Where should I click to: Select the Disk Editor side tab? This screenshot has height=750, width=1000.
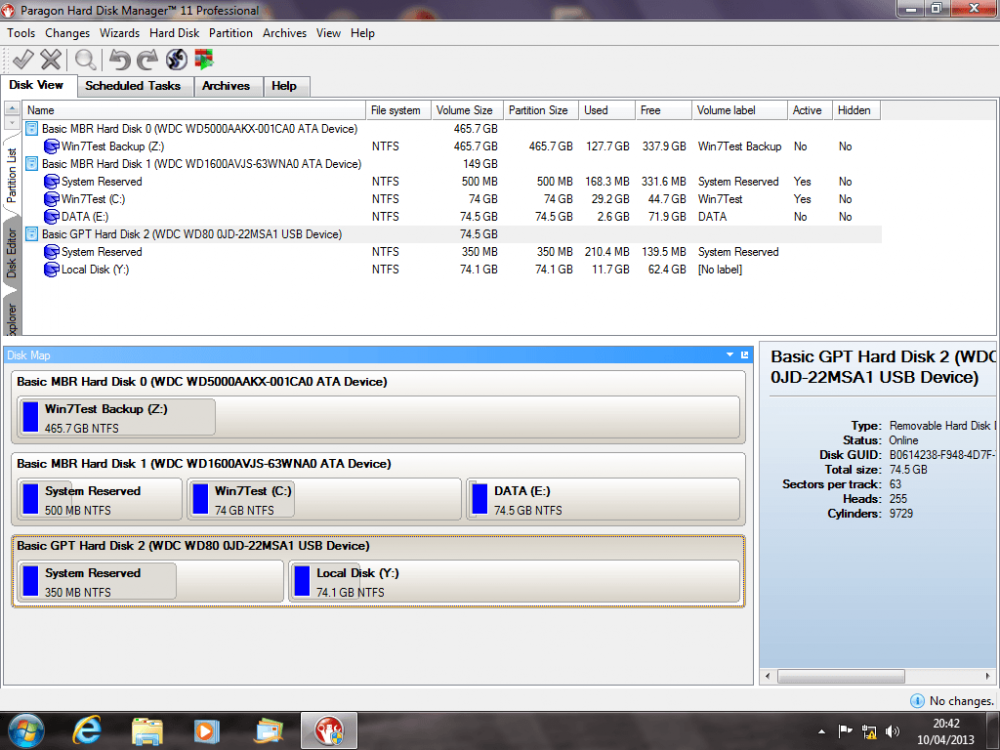tap(11, 253)
